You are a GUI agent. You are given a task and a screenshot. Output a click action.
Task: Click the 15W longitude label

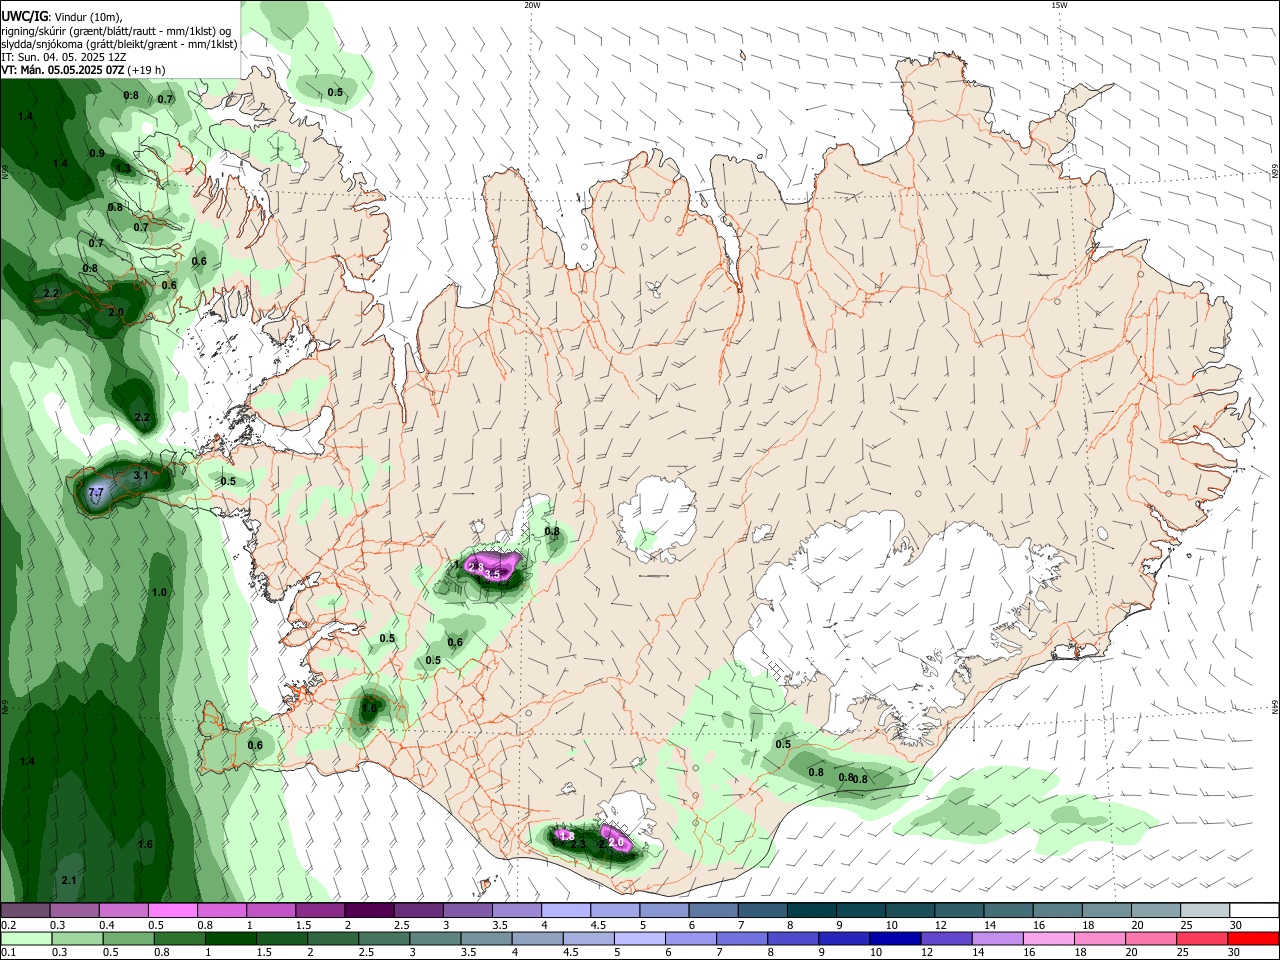(1059, 5)
